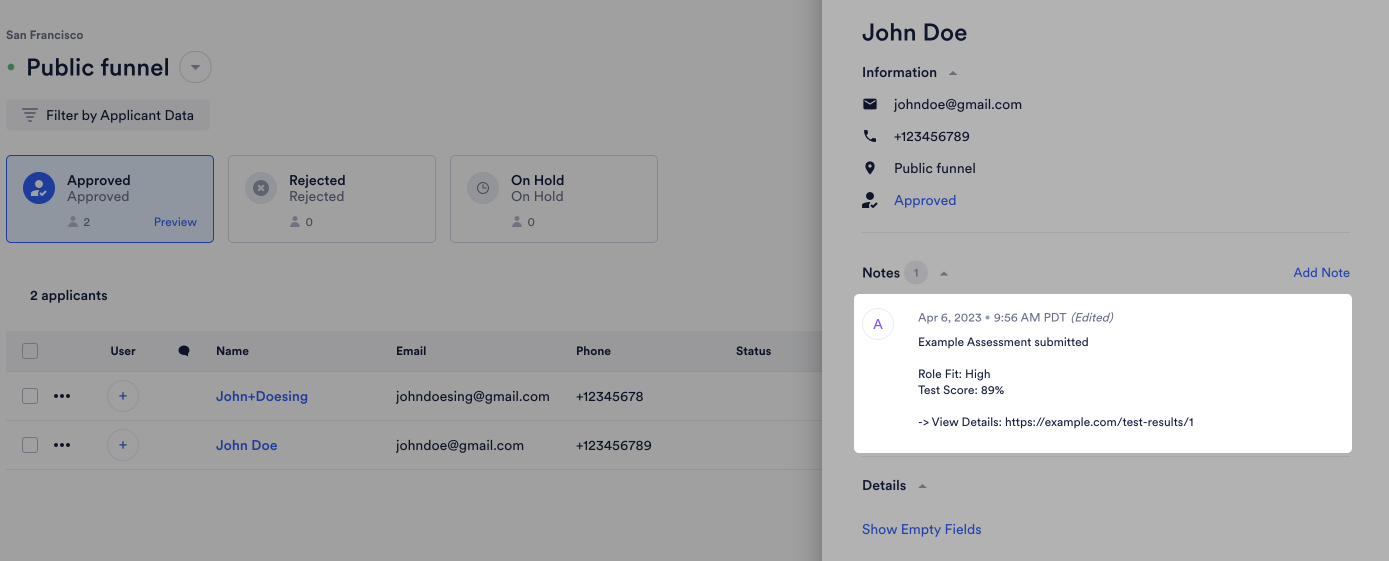Assign user with plus icon for John Doe
The height and width of the screenshot is (561, 1389).
[123, 445]
